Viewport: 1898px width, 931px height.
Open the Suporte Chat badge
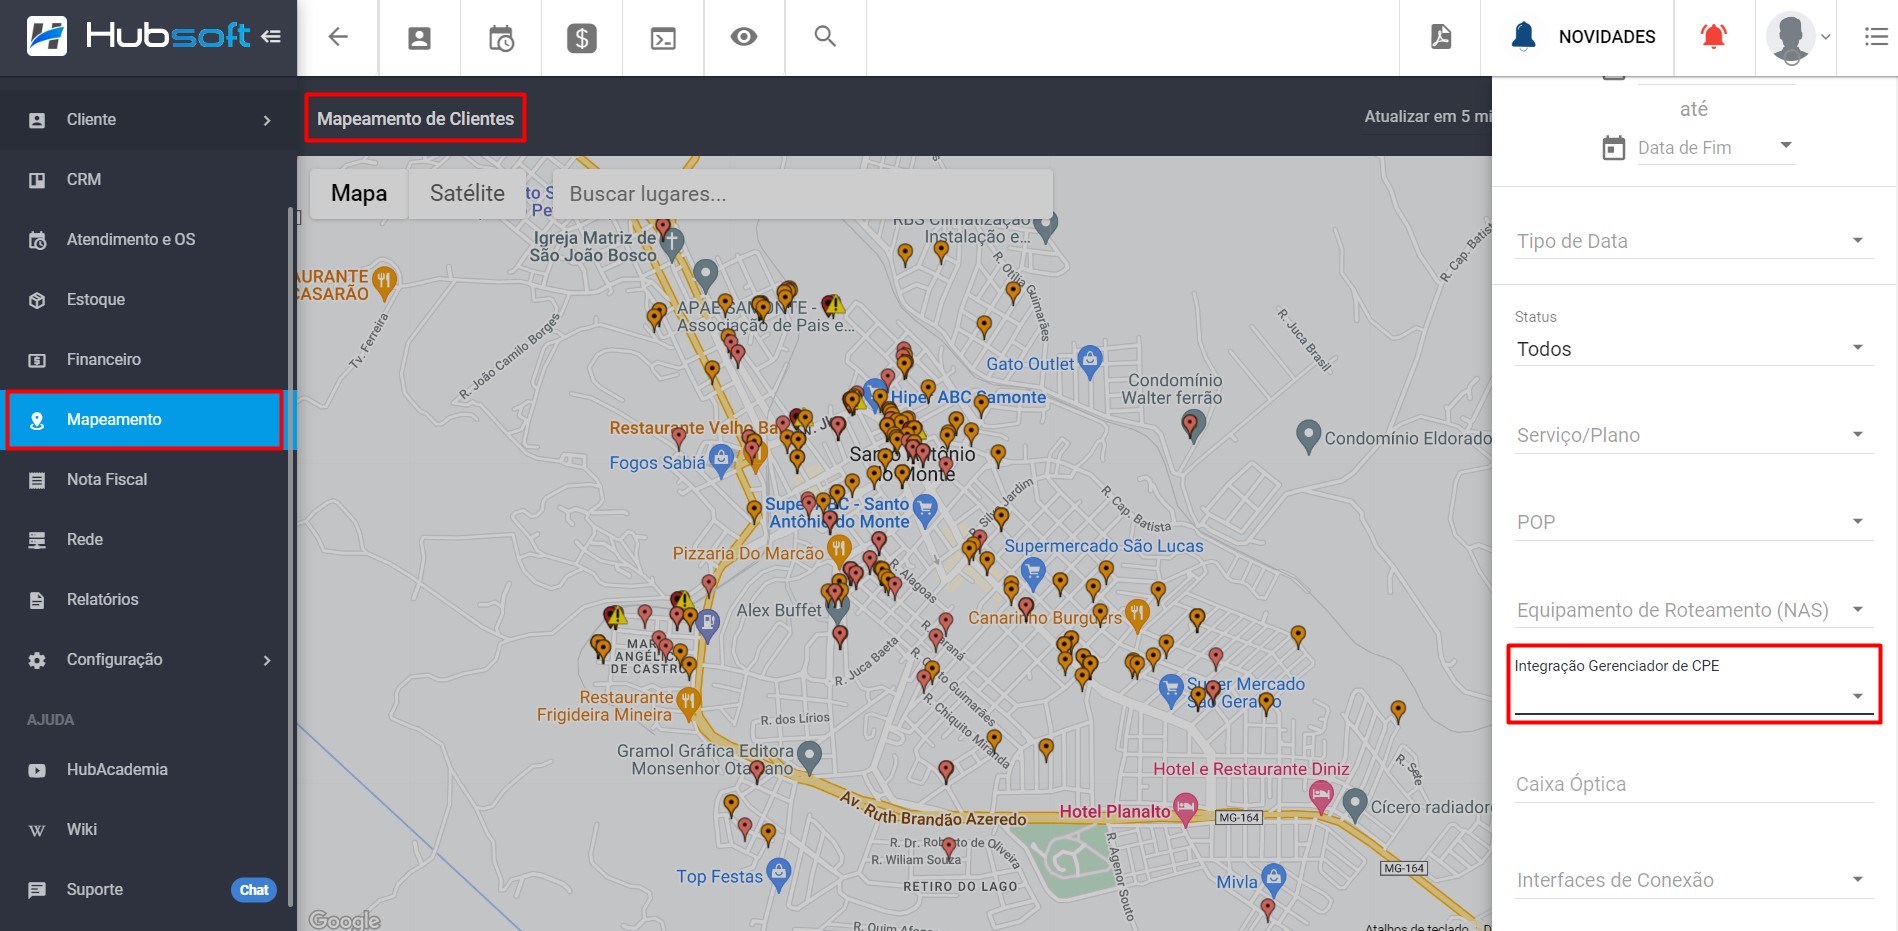tap(254, 890)
